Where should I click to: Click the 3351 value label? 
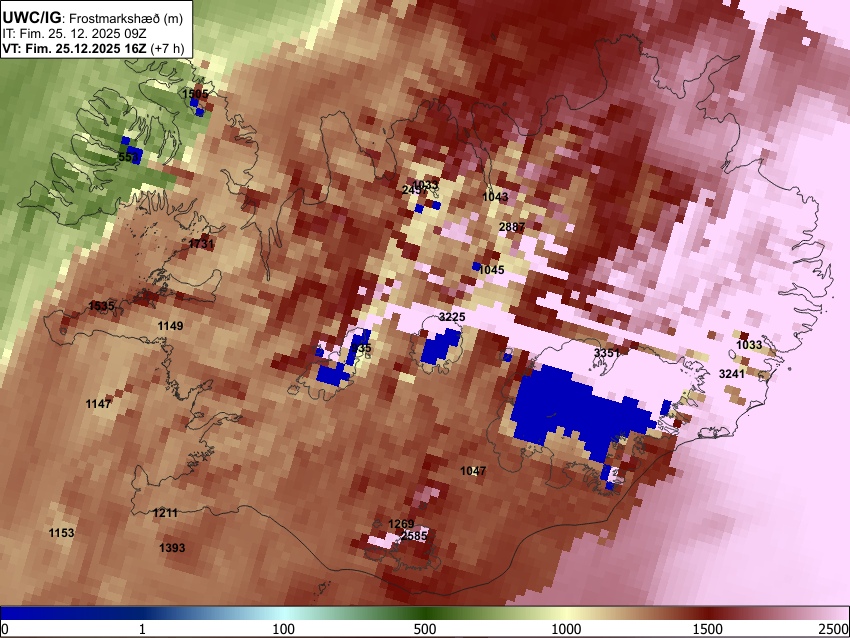(607, 353)
